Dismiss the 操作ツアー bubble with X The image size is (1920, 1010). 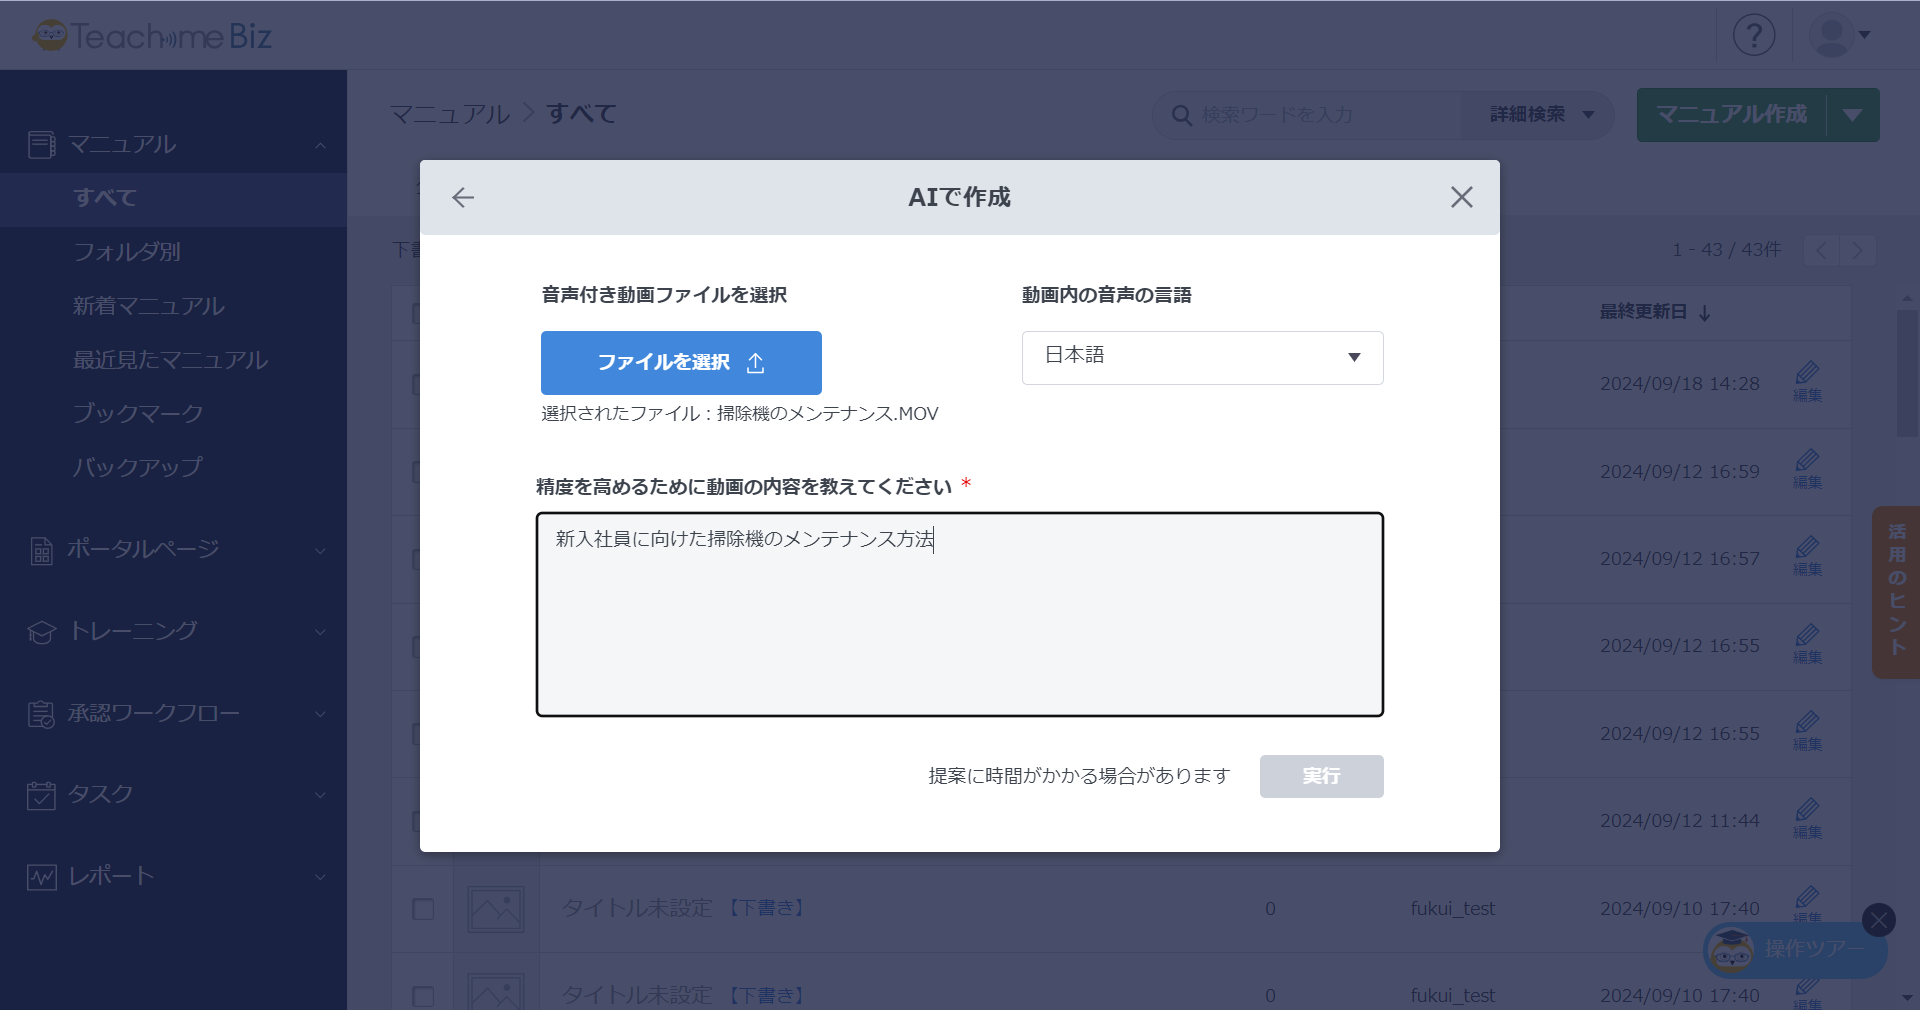1878,920
